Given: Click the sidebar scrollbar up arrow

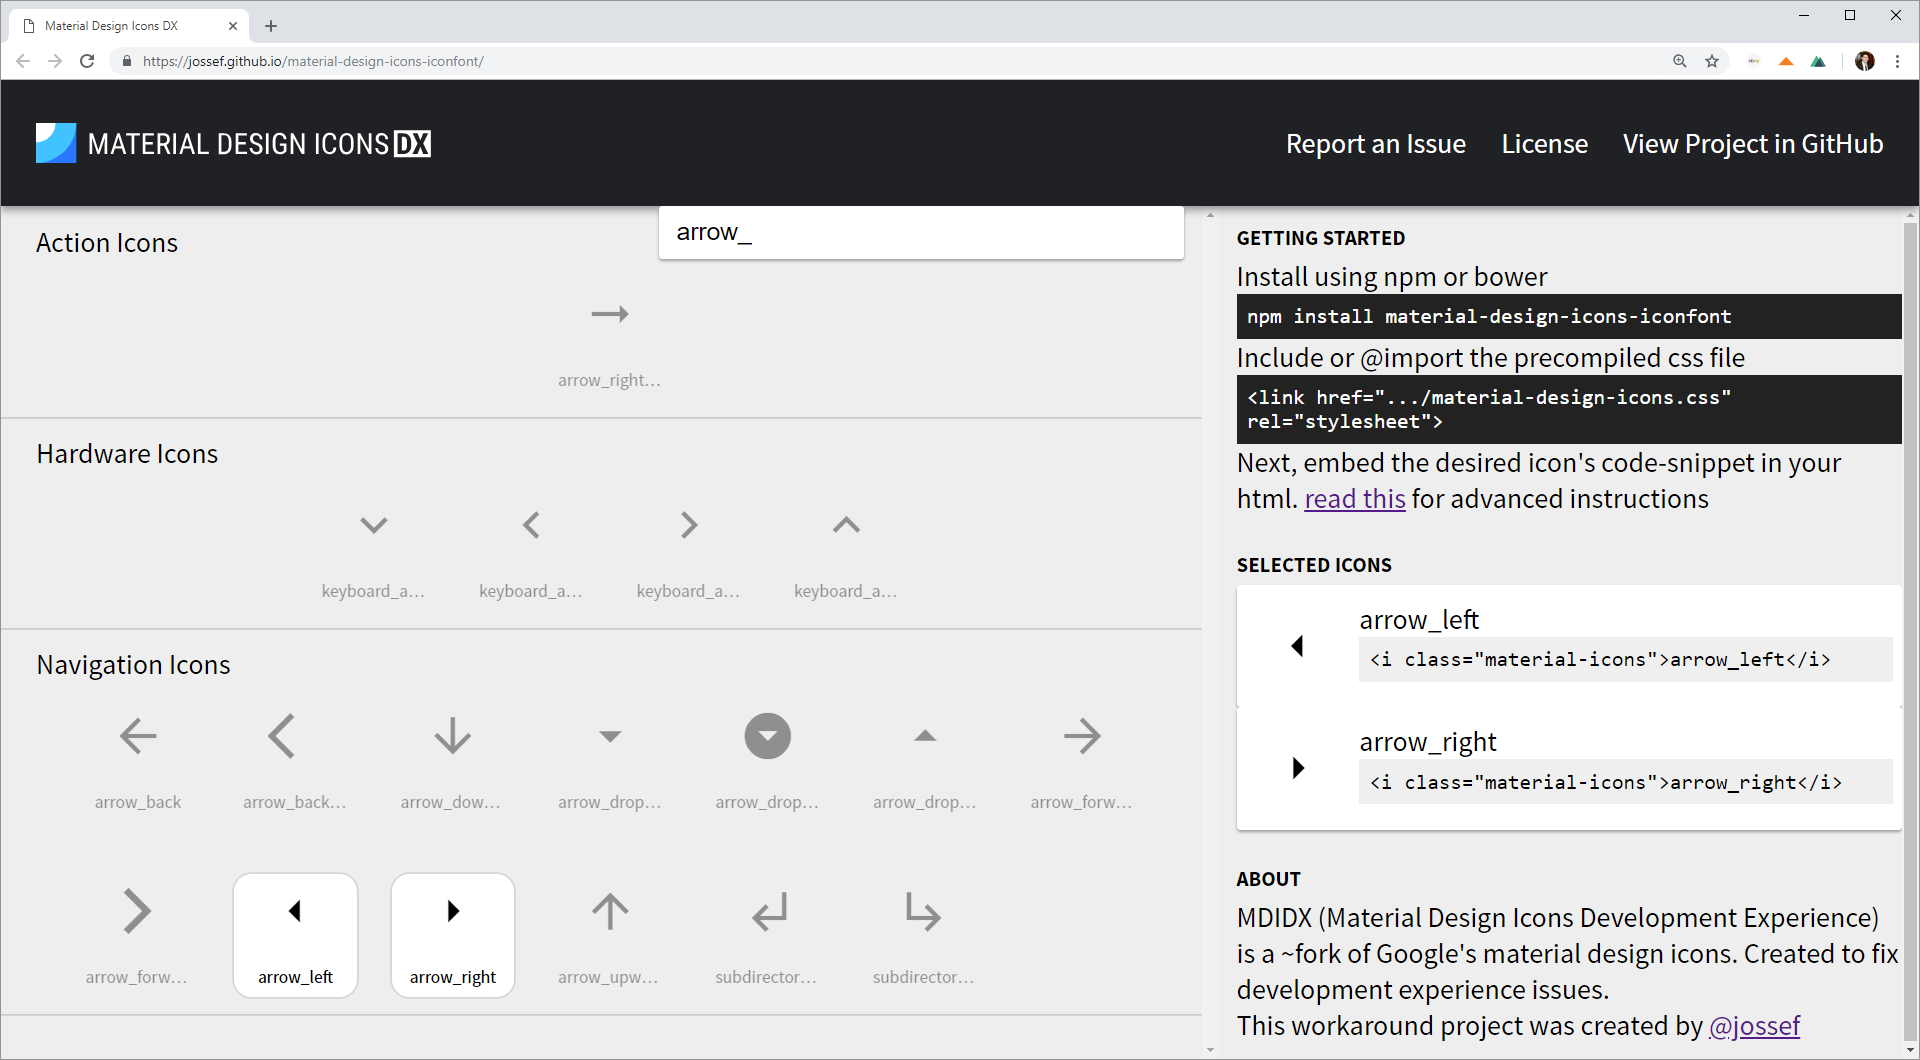Looking at the screenshot, I should 1911,214.
